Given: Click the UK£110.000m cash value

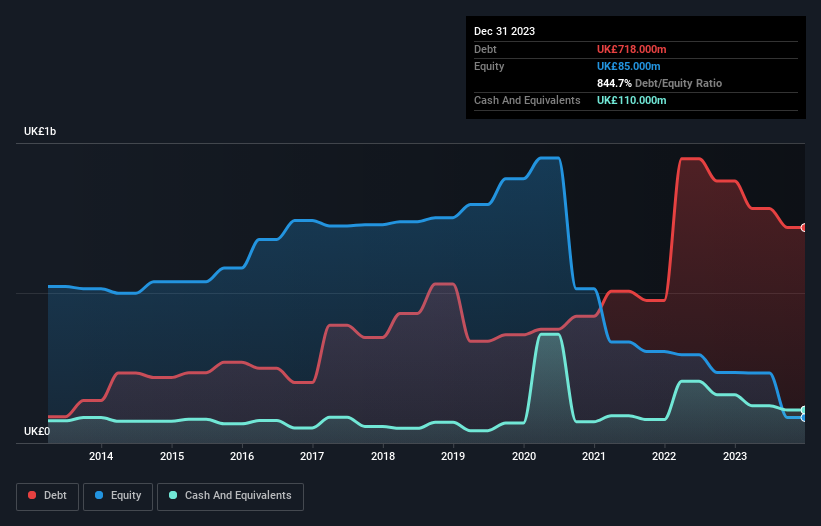Looking at the screenshot, I should tap(631, 100).
